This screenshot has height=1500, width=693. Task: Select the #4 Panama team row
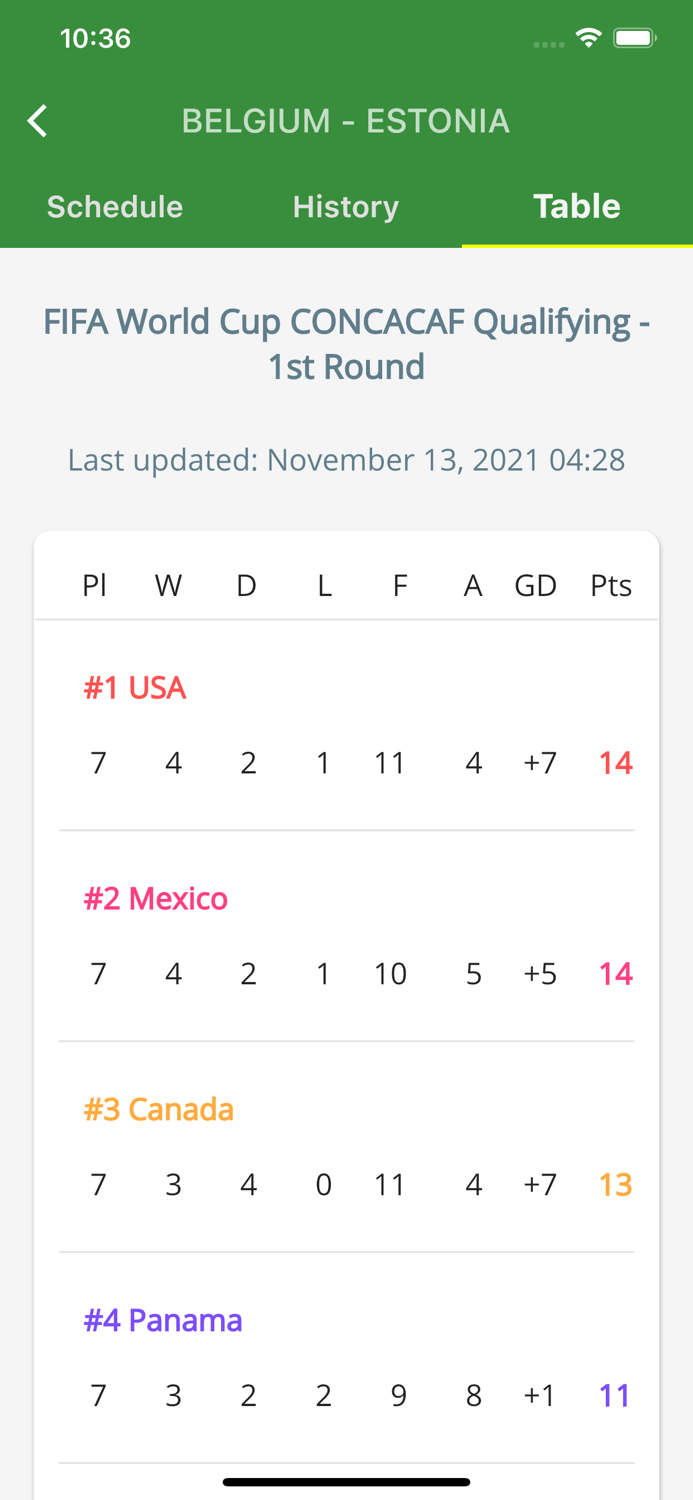point(163,1320)
